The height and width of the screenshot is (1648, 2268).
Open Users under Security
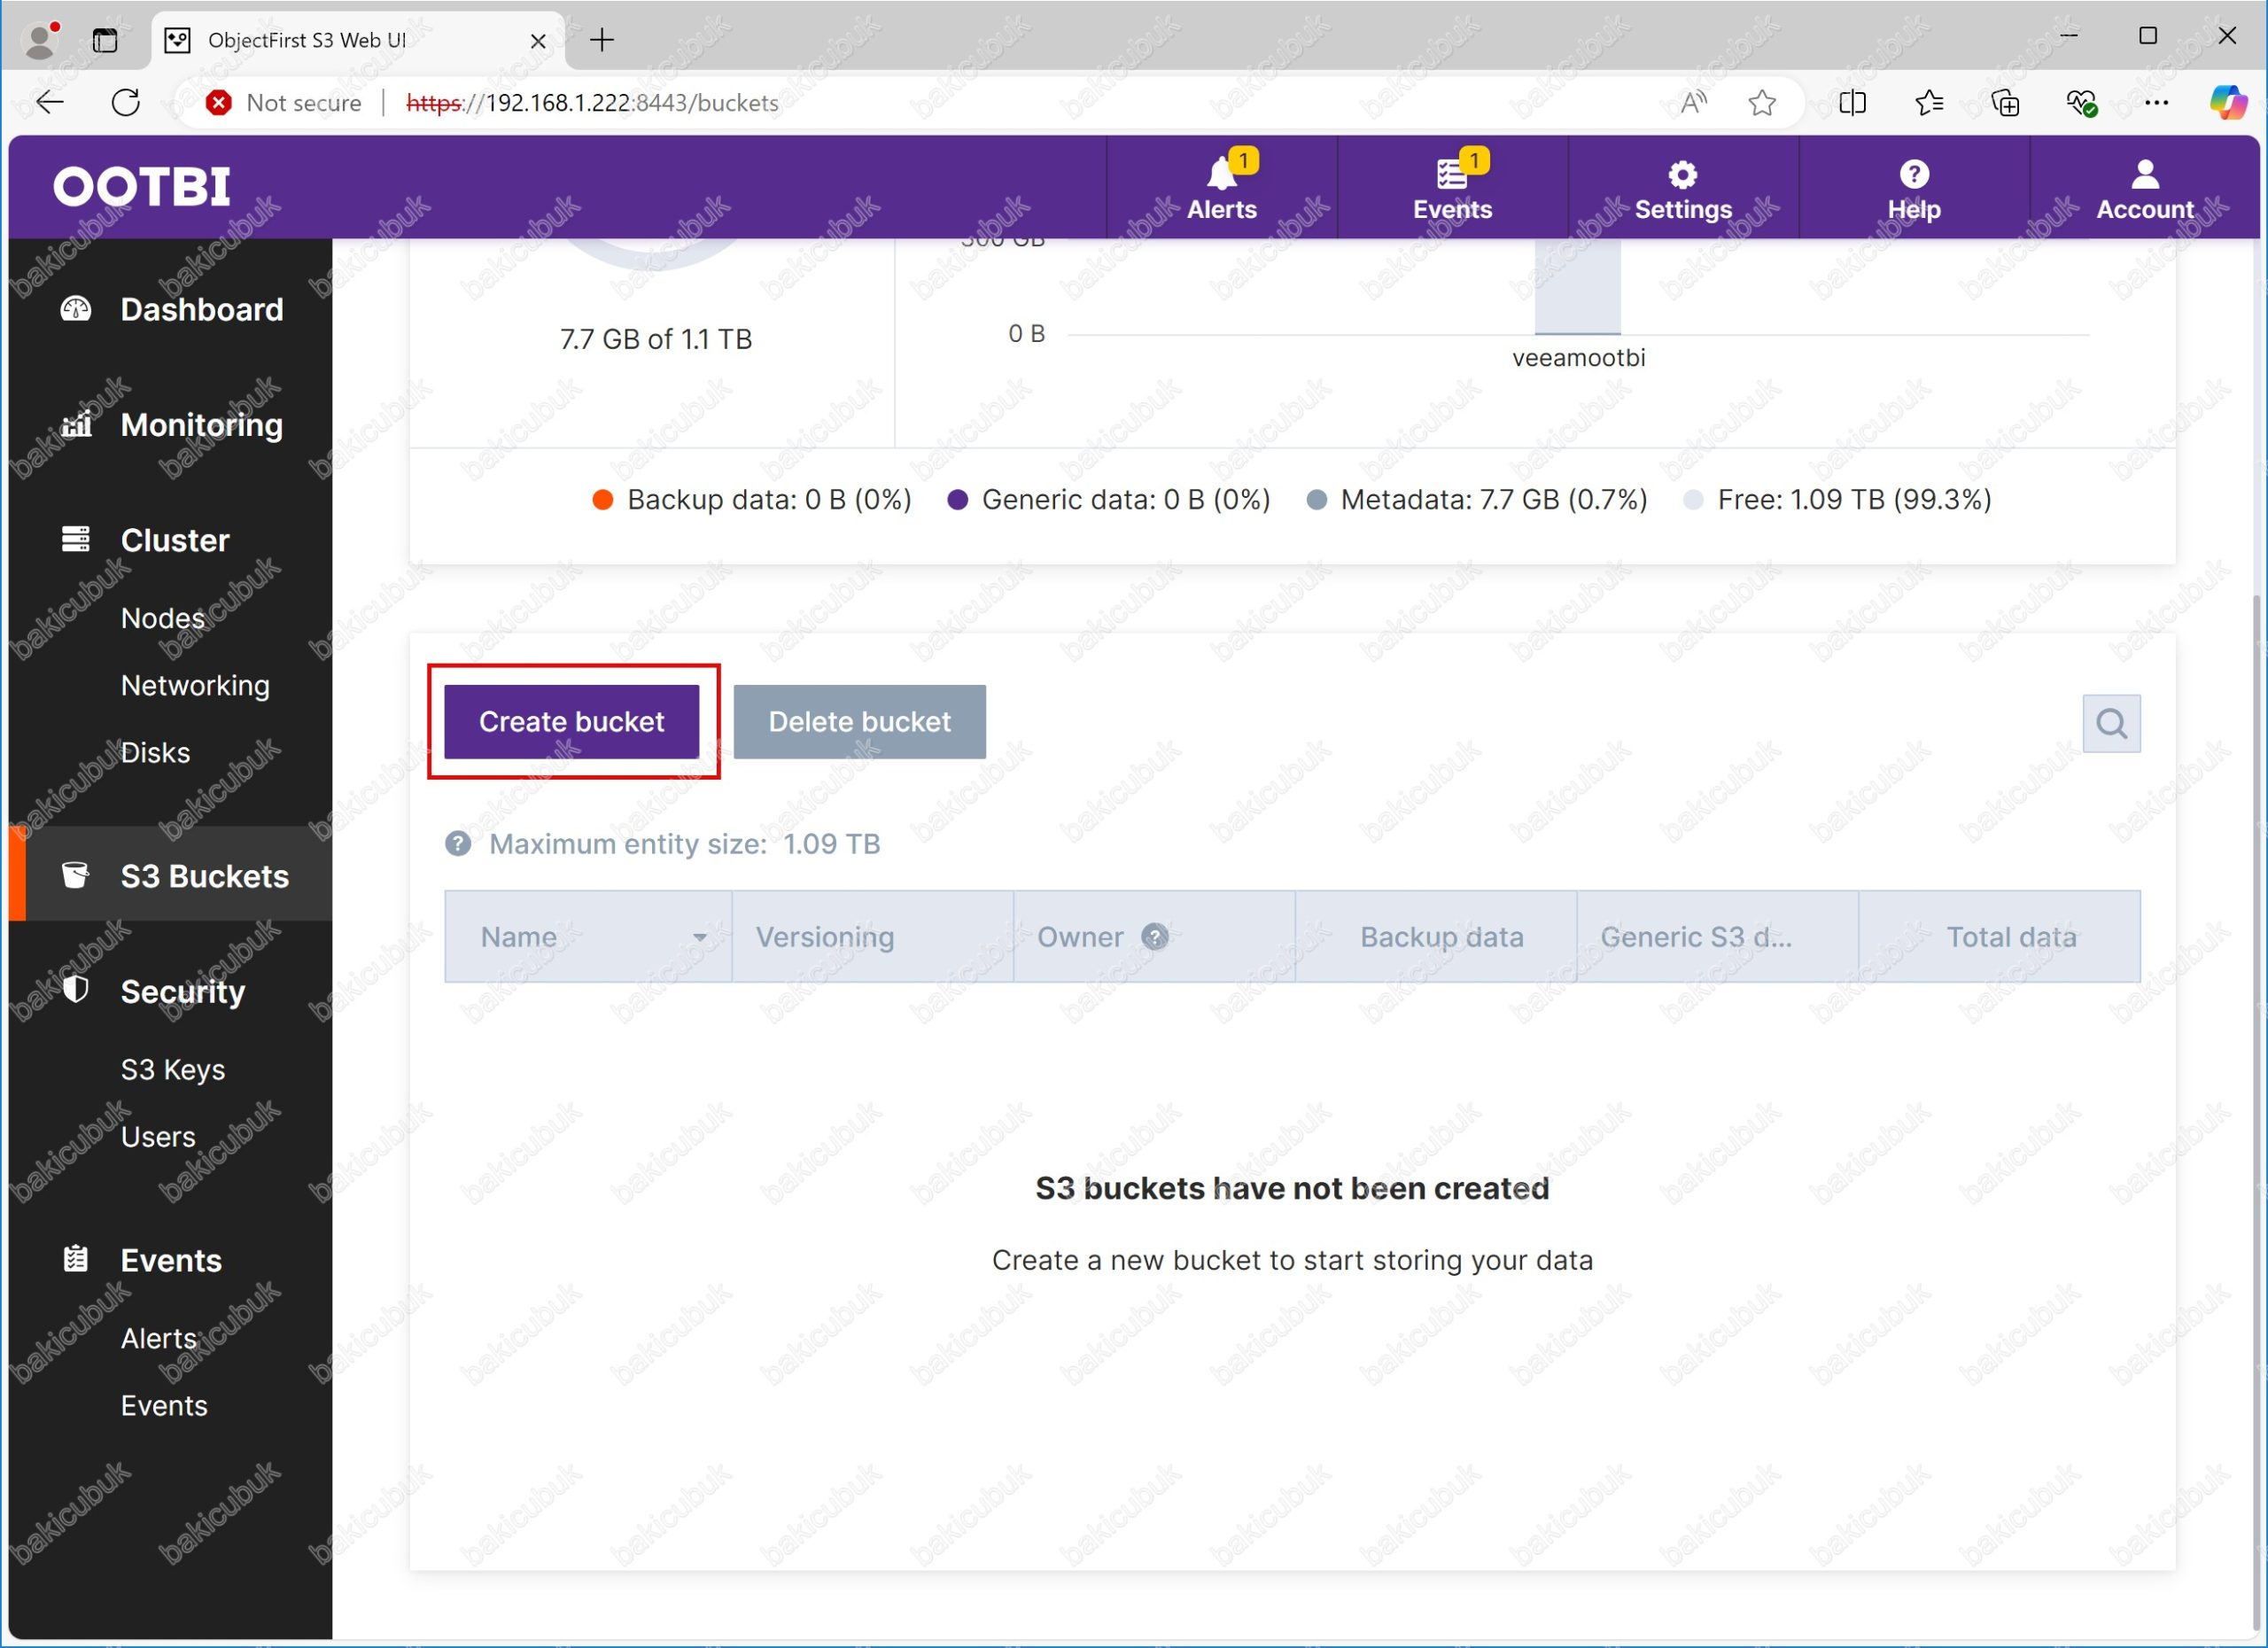click(x=158, y=1137)
